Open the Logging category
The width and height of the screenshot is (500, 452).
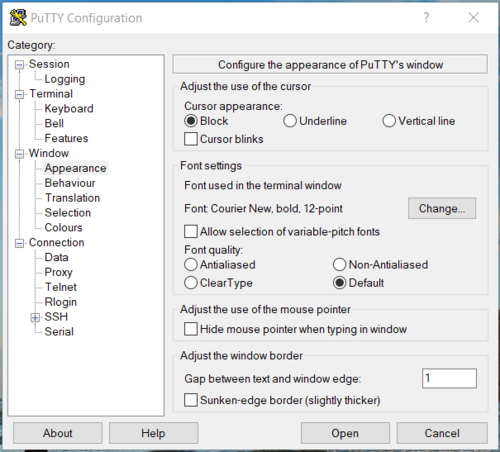pyautogui.click(x=65, y=79)
